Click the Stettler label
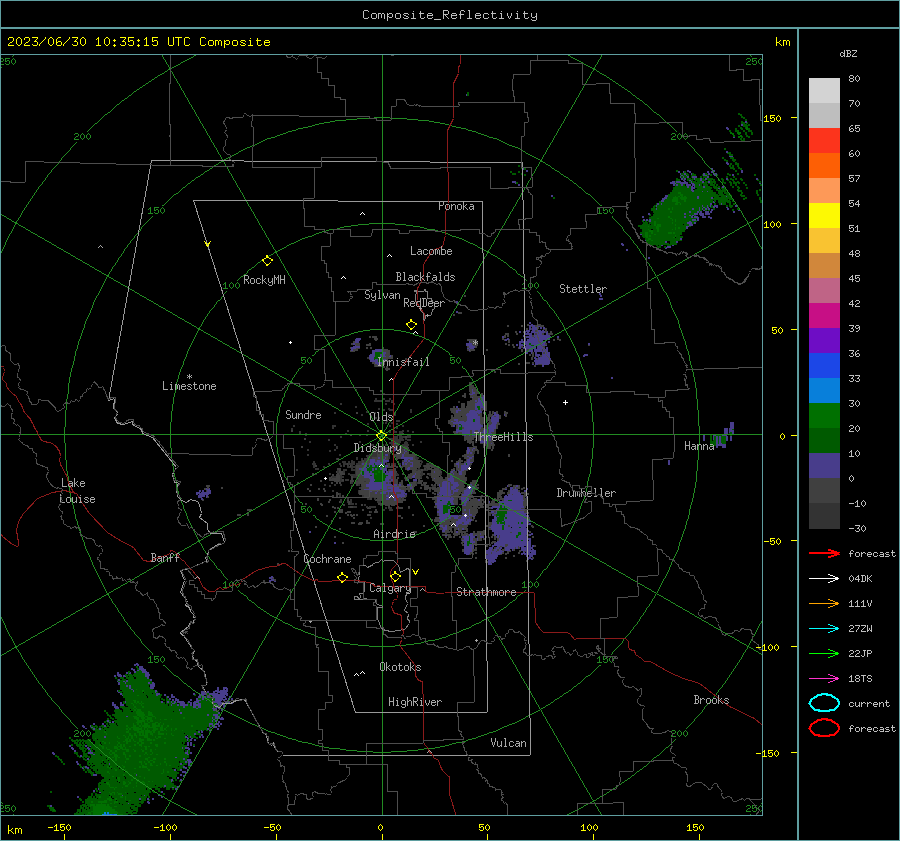Screen dimensions: 900x841 [x=583, y=289]
